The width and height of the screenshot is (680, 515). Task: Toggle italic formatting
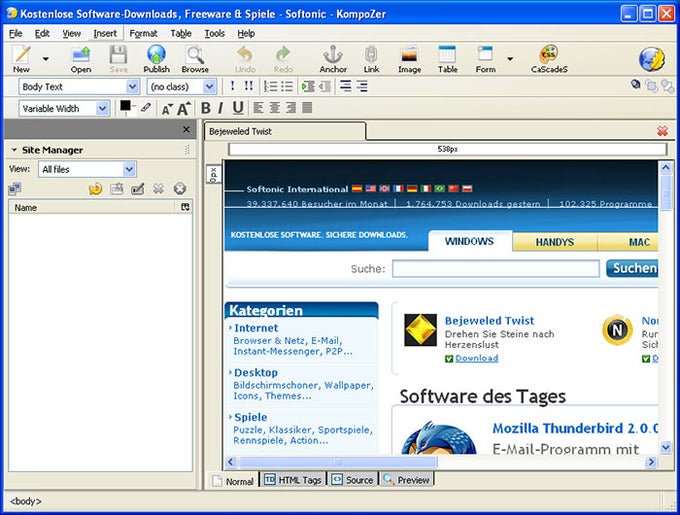[221, 108]
